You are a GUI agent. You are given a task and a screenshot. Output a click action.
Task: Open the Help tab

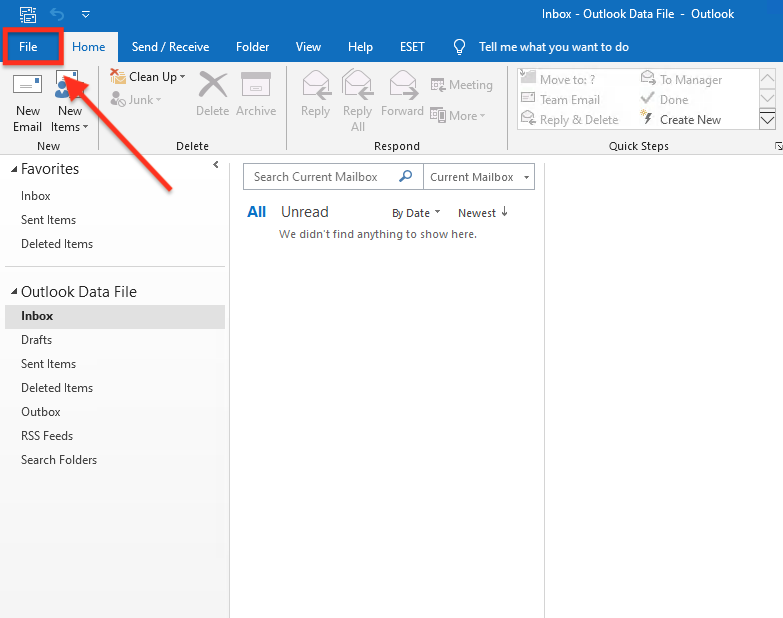click(360, 47)
